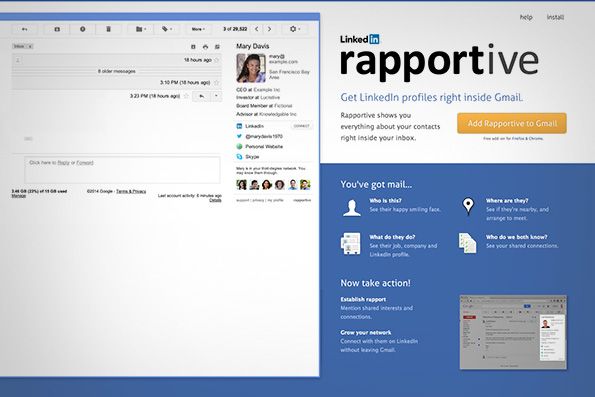
Task: Delete the conversation with the trash icon
Action: [109, 29]
